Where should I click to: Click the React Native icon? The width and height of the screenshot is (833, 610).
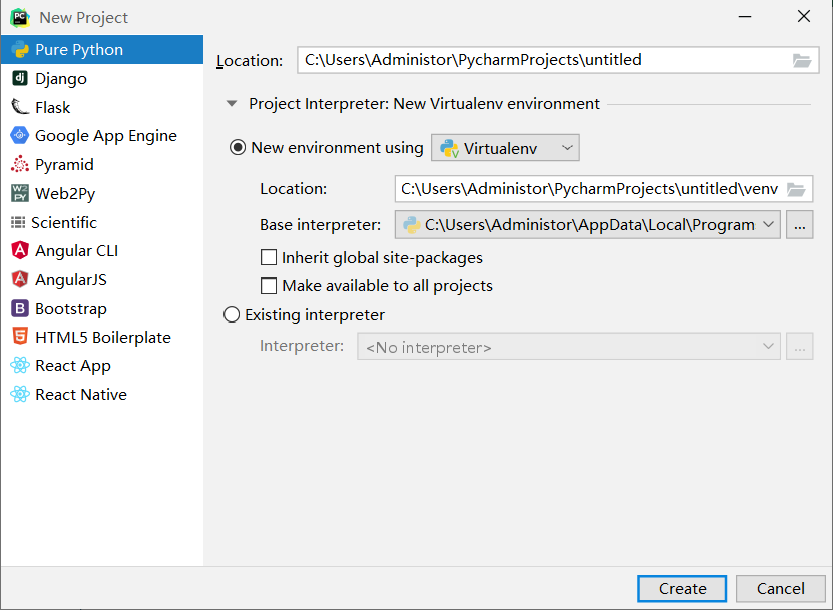20,394
